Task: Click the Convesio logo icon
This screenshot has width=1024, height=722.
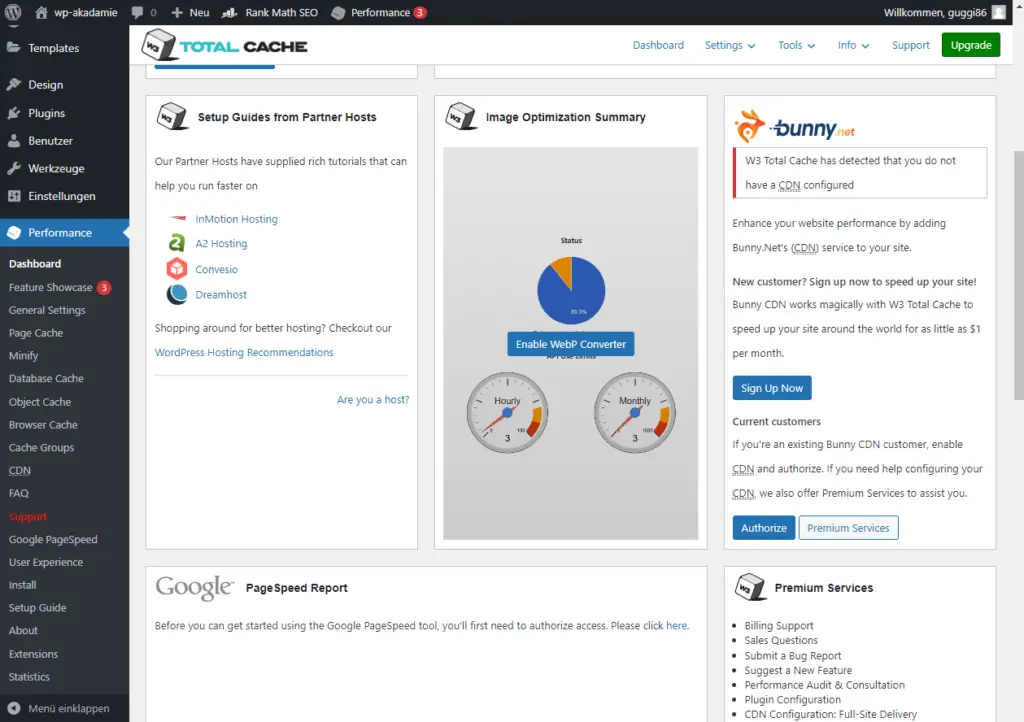Action: tap(176, 268)
